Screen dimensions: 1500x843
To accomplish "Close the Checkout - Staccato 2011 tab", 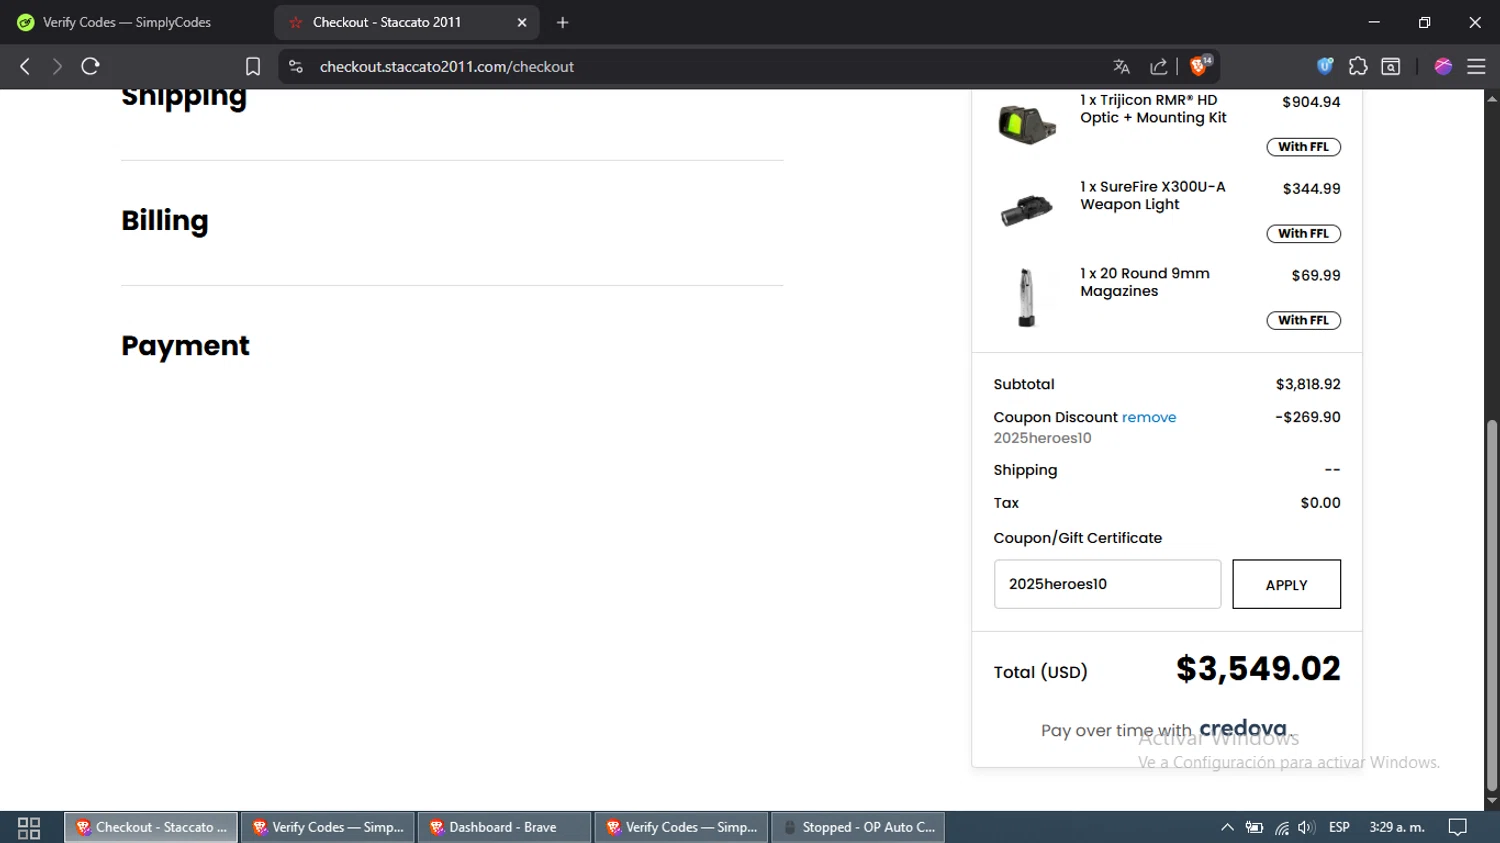I will click(522, 22).
